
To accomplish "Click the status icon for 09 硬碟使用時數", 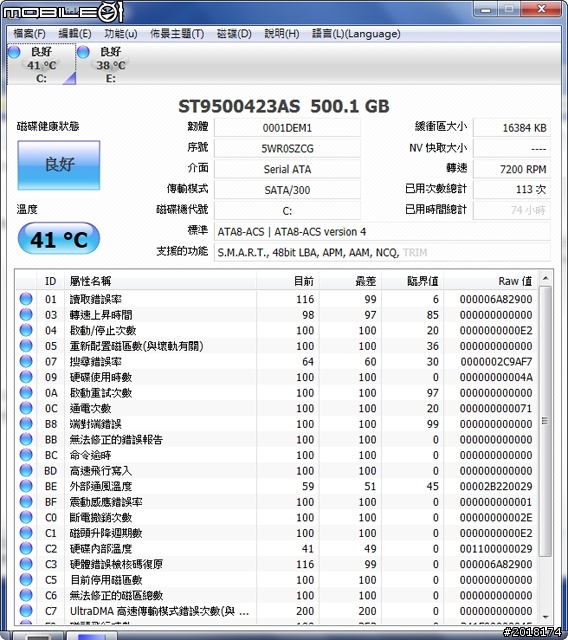I will click(26, 377).
